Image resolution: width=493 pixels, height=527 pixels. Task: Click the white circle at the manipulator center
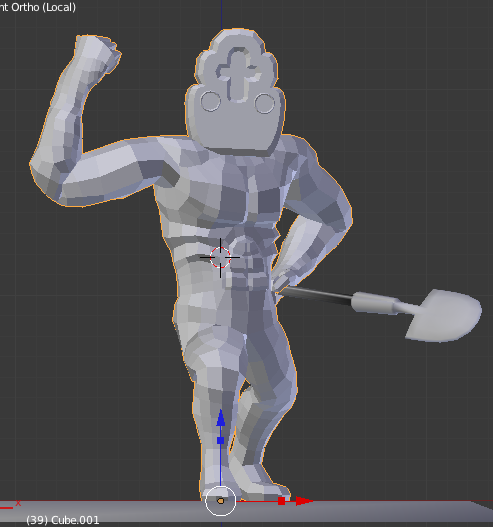220,501
